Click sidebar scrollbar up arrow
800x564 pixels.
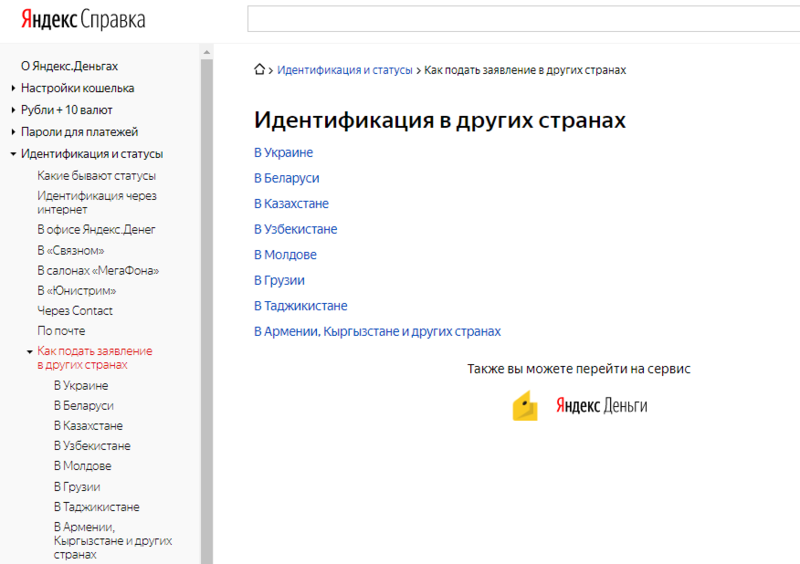click(207, 52)
